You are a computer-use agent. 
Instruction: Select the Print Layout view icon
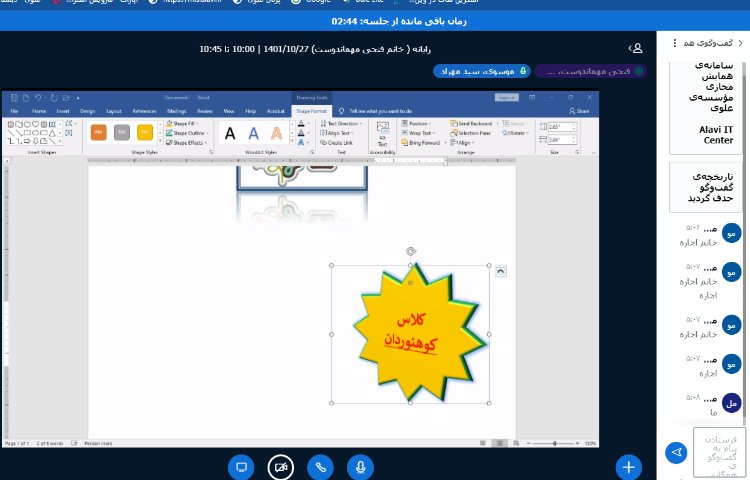point(499,443)
